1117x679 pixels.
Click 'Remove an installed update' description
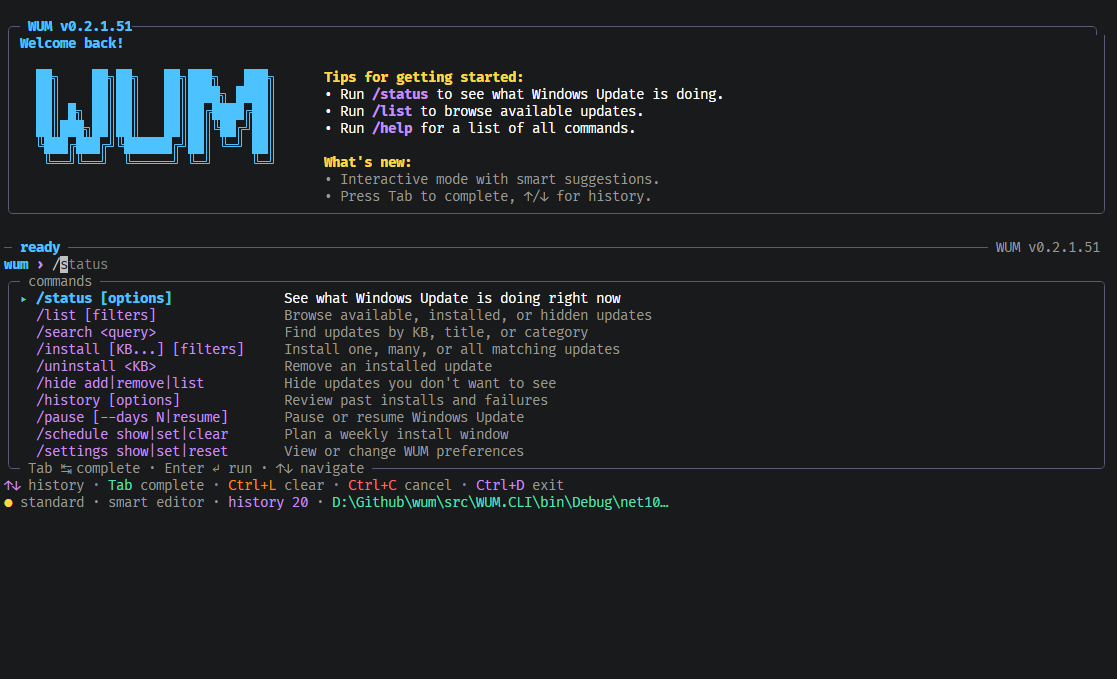click(388, 366)
